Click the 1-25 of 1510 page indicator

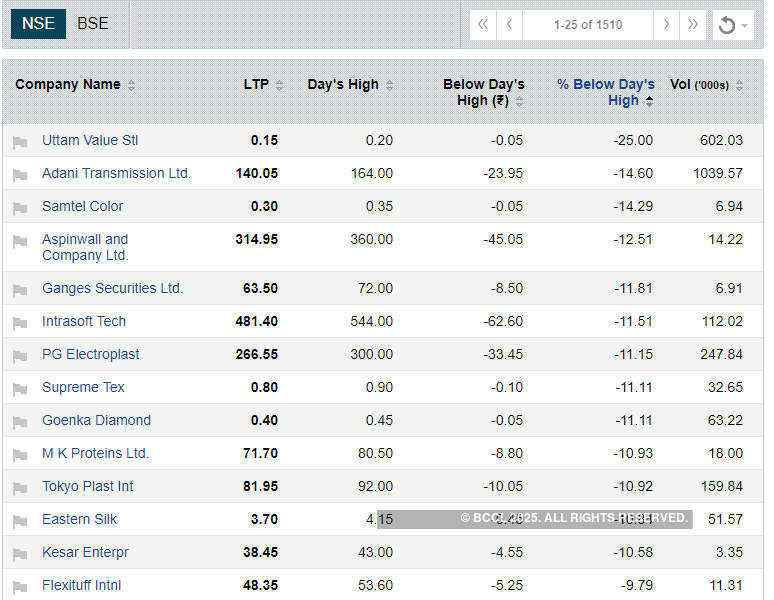coord(588,25)
